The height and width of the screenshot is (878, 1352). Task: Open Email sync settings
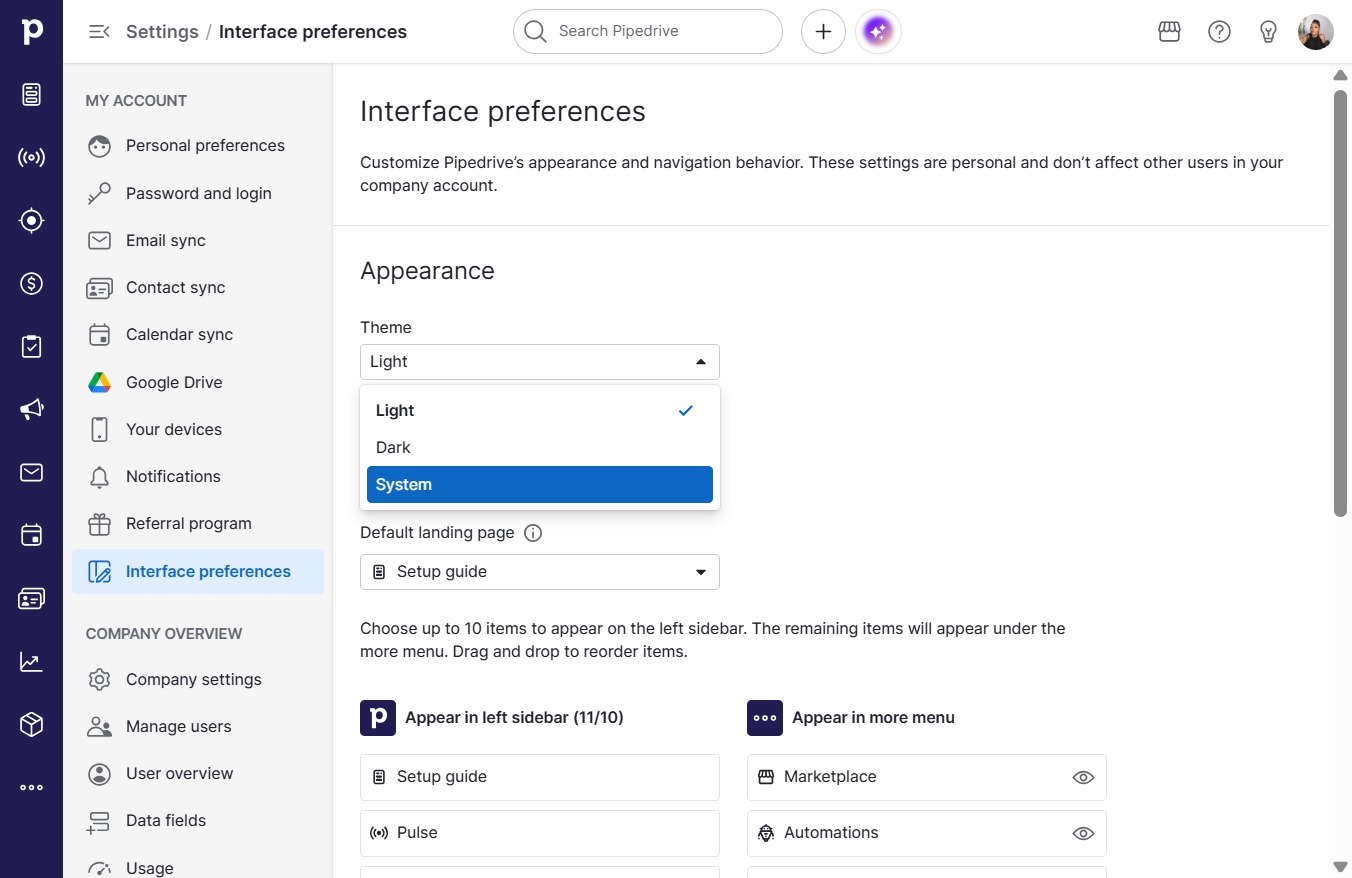click(198, 240)
